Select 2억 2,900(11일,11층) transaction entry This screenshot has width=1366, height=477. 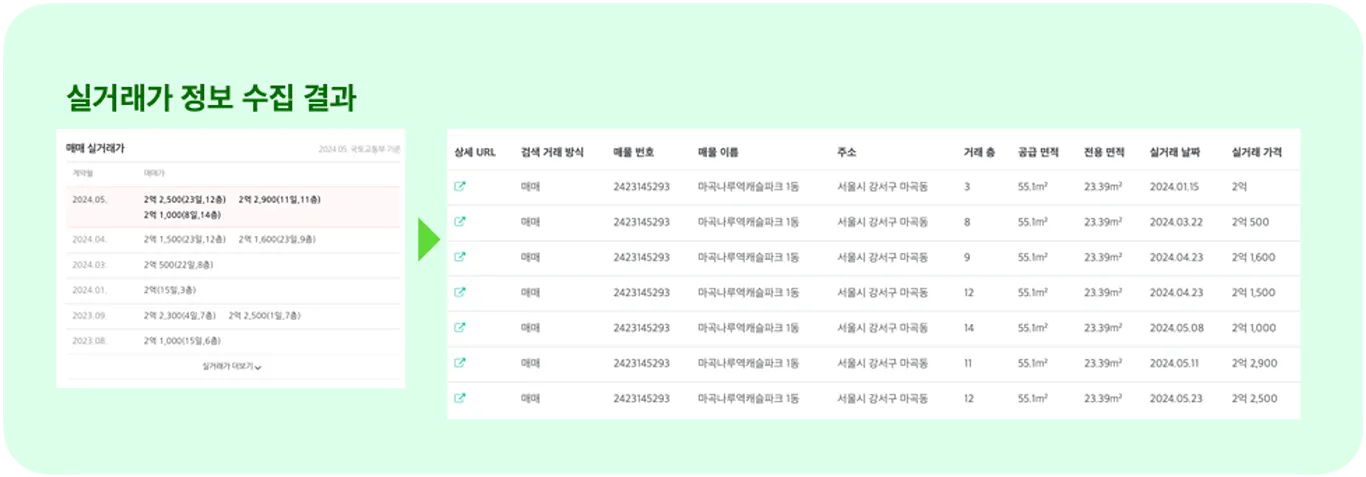point(279,200)
